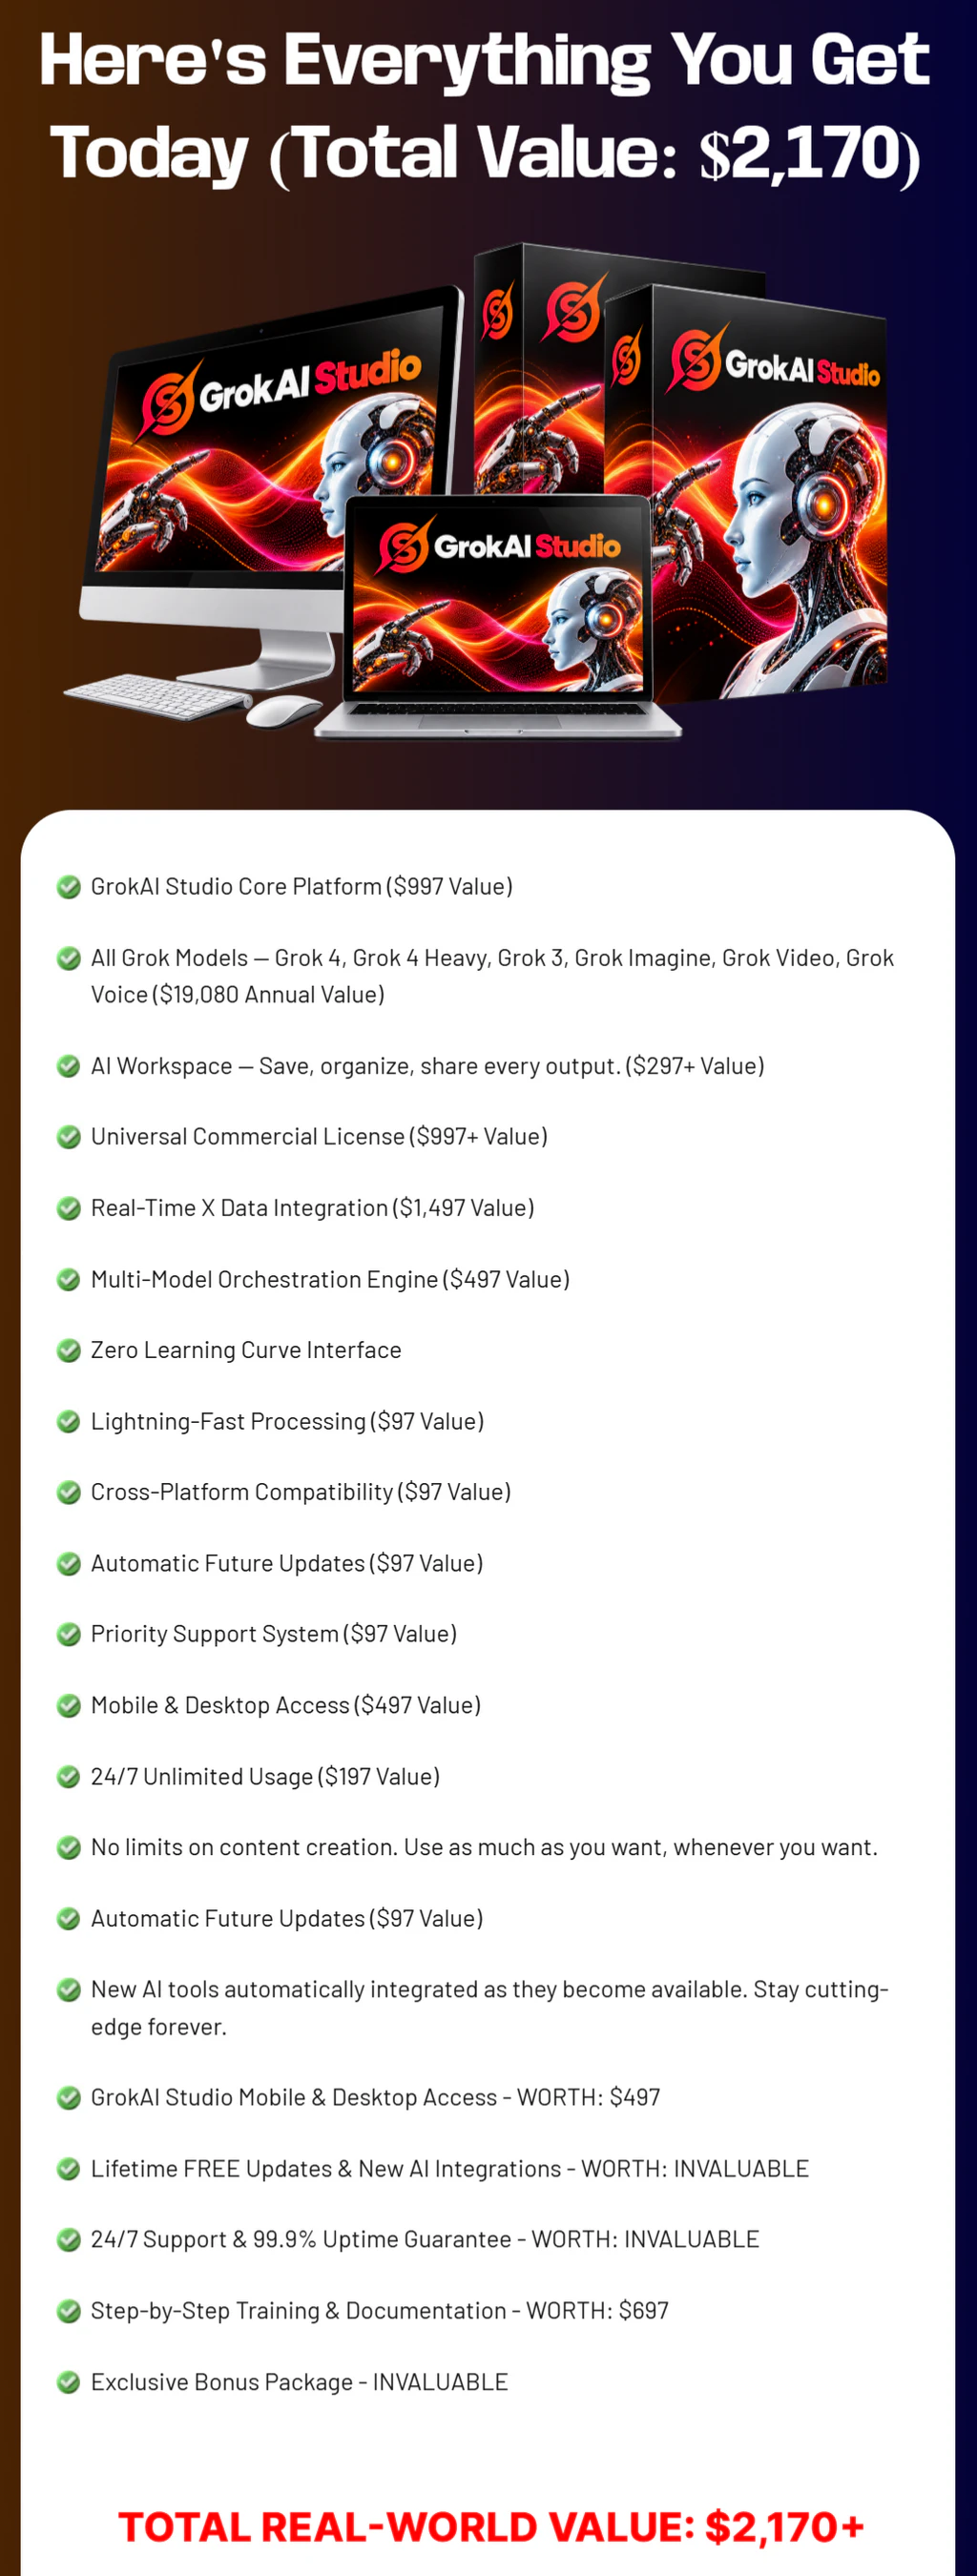Viewport: 977px width, 2576px height.
Task: Click the checkmark next to Zero Learning Curve Interface
Action: tap(68, 1351)
